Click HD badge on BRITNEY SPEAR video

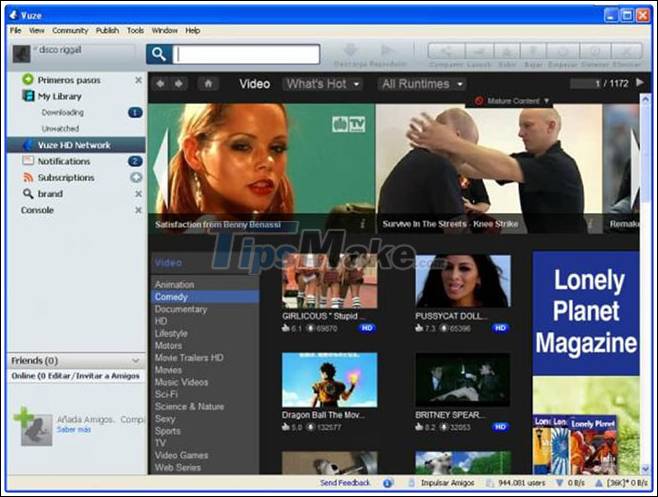pyautogui.click(x=500, y=427)
